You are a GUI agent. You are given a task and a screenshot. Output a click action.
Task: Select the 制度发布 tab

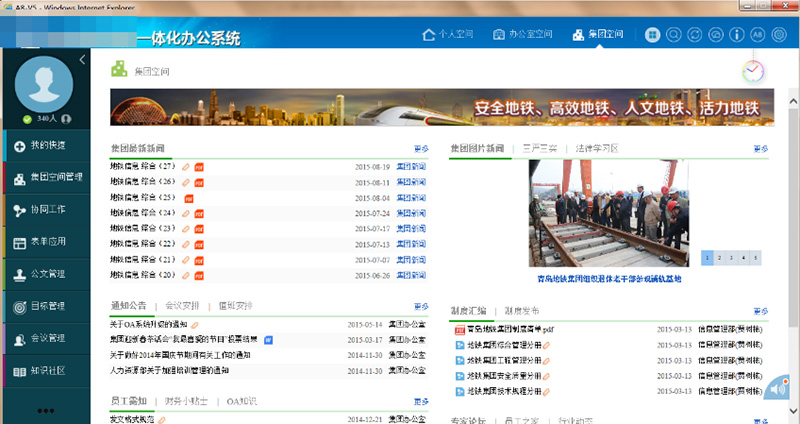[x=521, y=311]
